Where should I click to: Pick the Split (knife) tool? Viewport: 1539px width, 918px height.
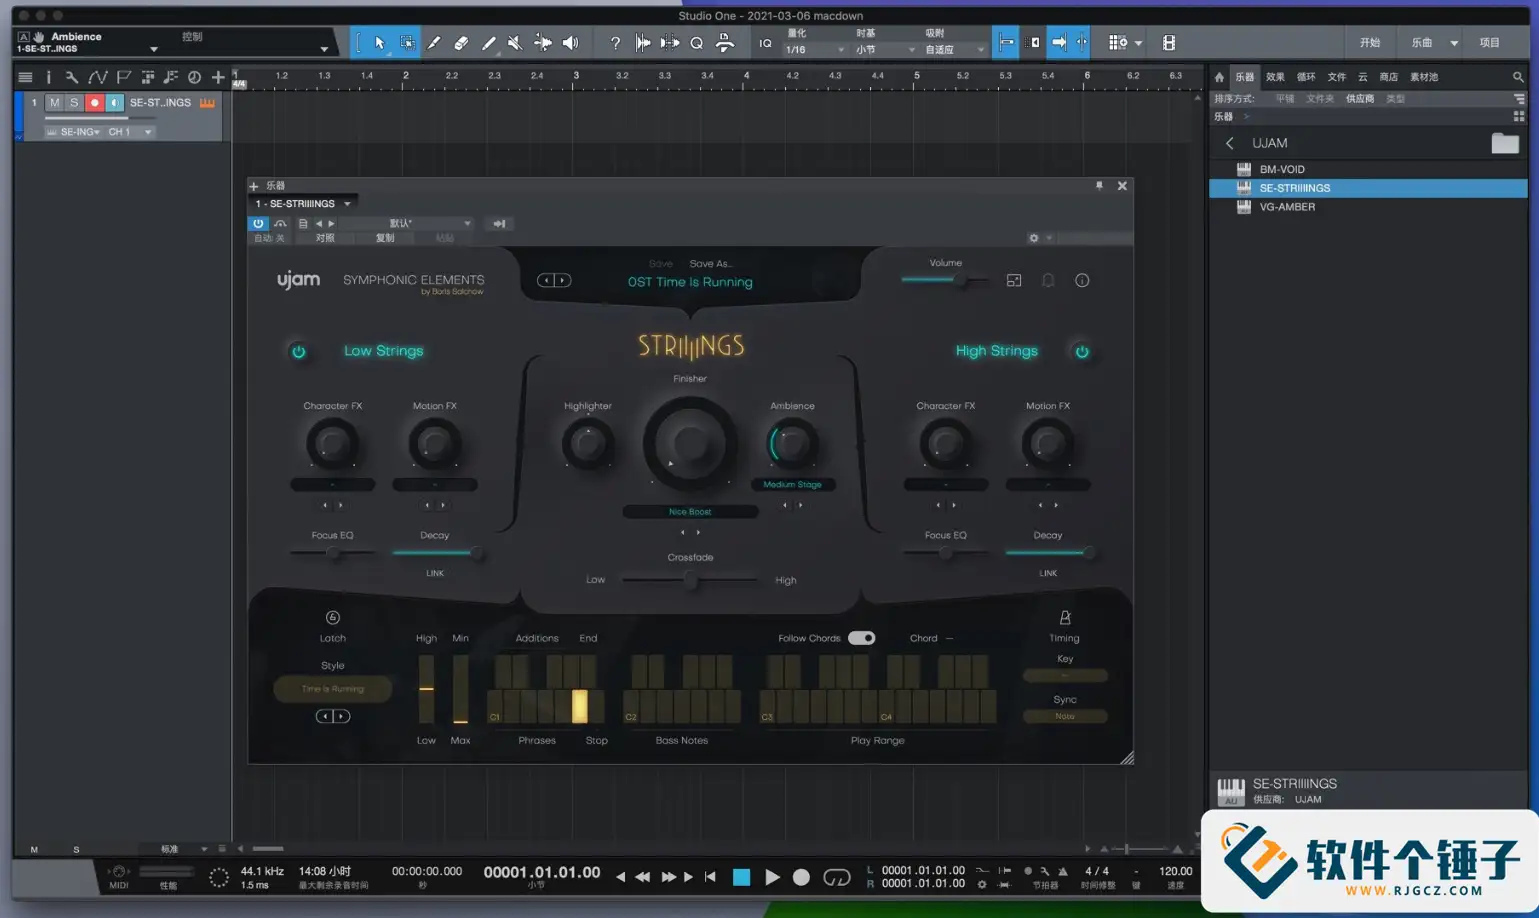(x=434, y=43)
